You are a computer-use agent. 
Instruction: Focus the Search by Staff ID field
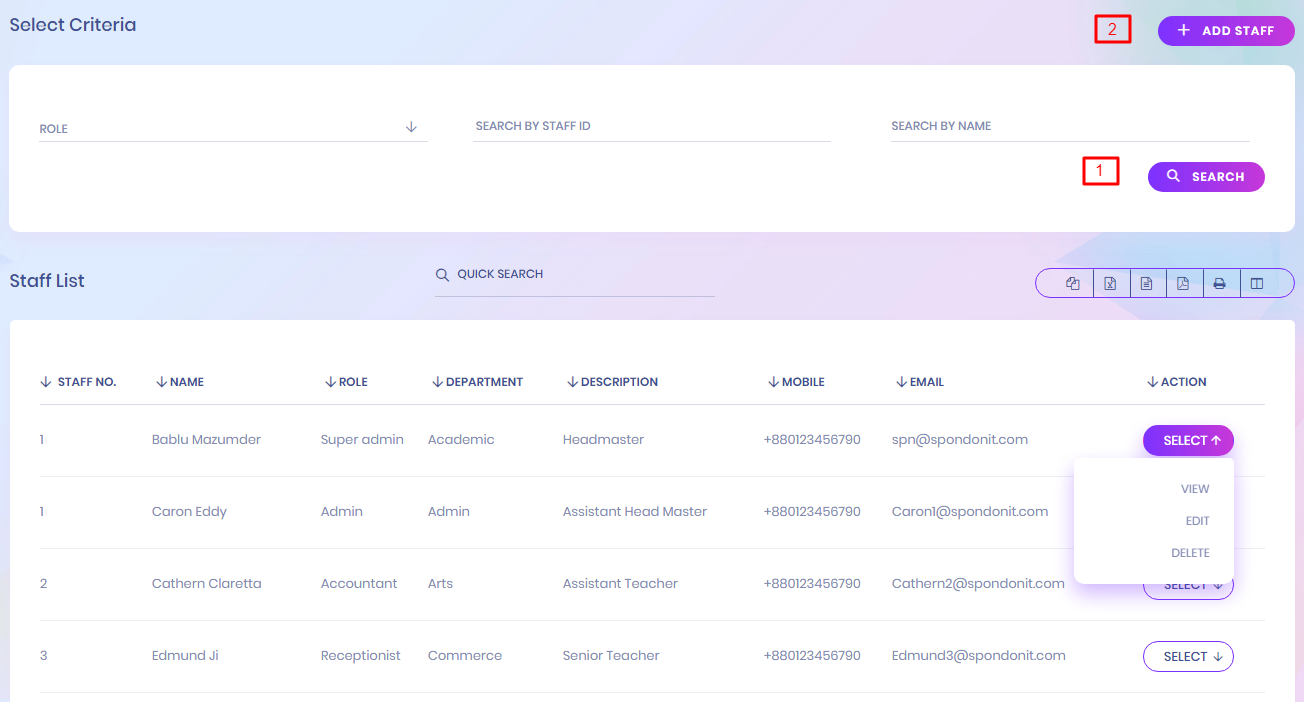[x=652, y=127]
